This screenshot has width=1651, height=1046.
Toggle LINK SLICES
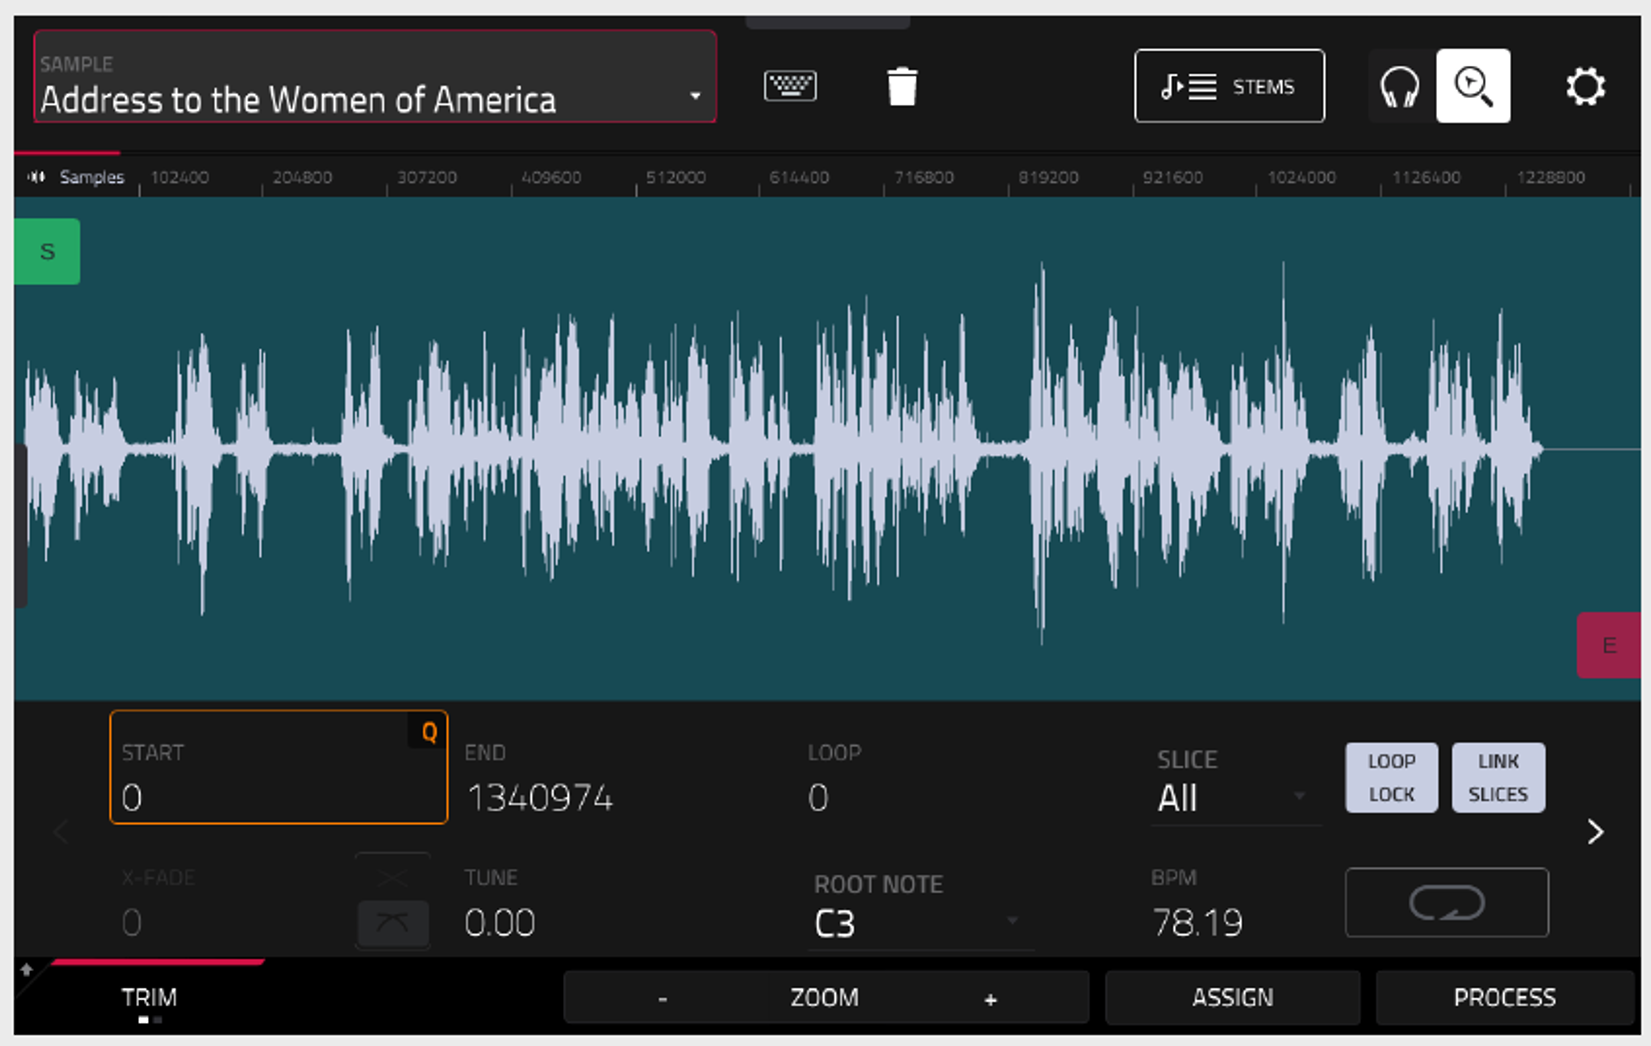[x=1498, y=777]
